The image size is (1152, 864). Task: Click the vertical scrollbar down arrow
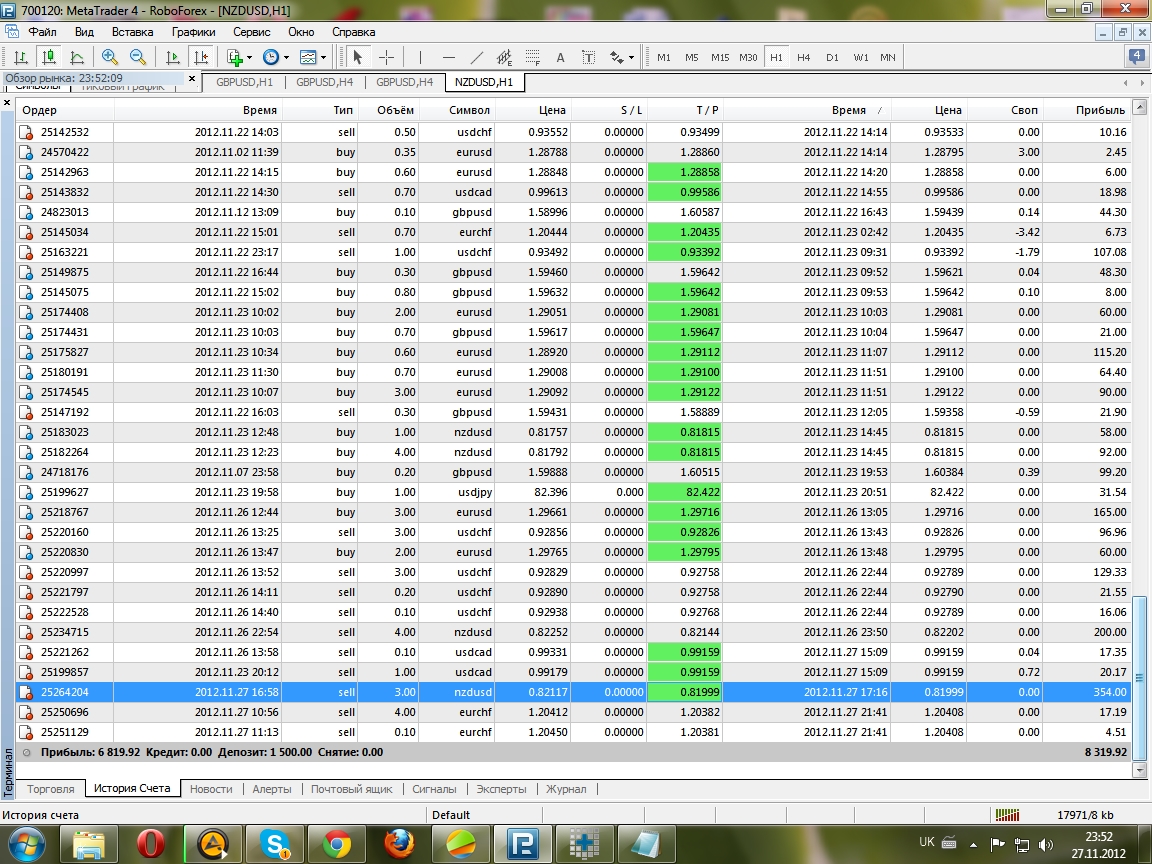pos(1140,771)
